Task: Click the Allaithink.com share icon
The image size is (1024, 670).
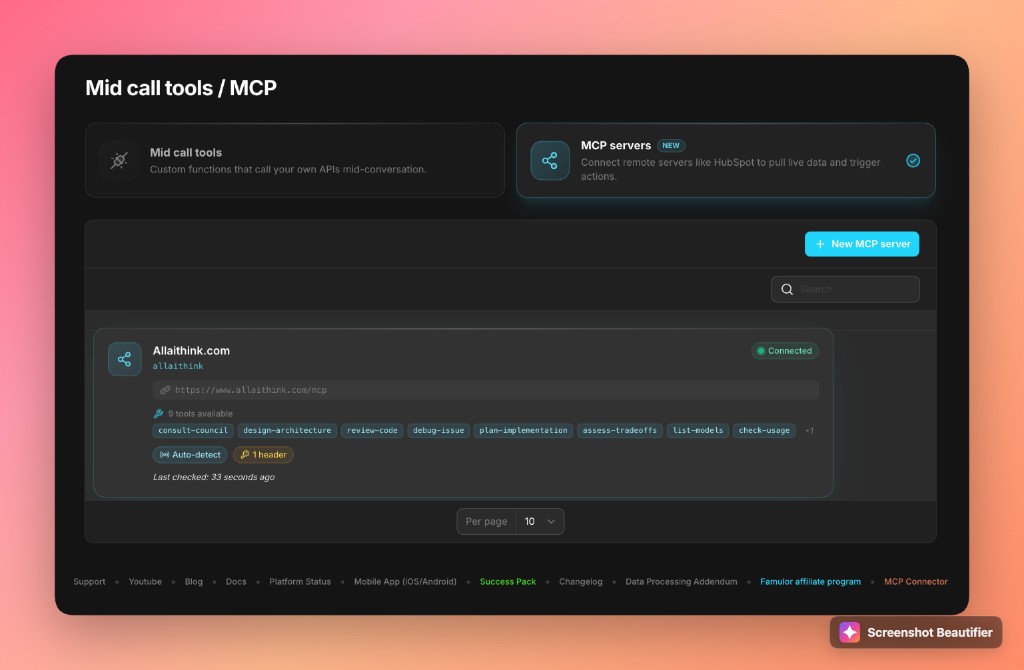Action: coord(125,359)
